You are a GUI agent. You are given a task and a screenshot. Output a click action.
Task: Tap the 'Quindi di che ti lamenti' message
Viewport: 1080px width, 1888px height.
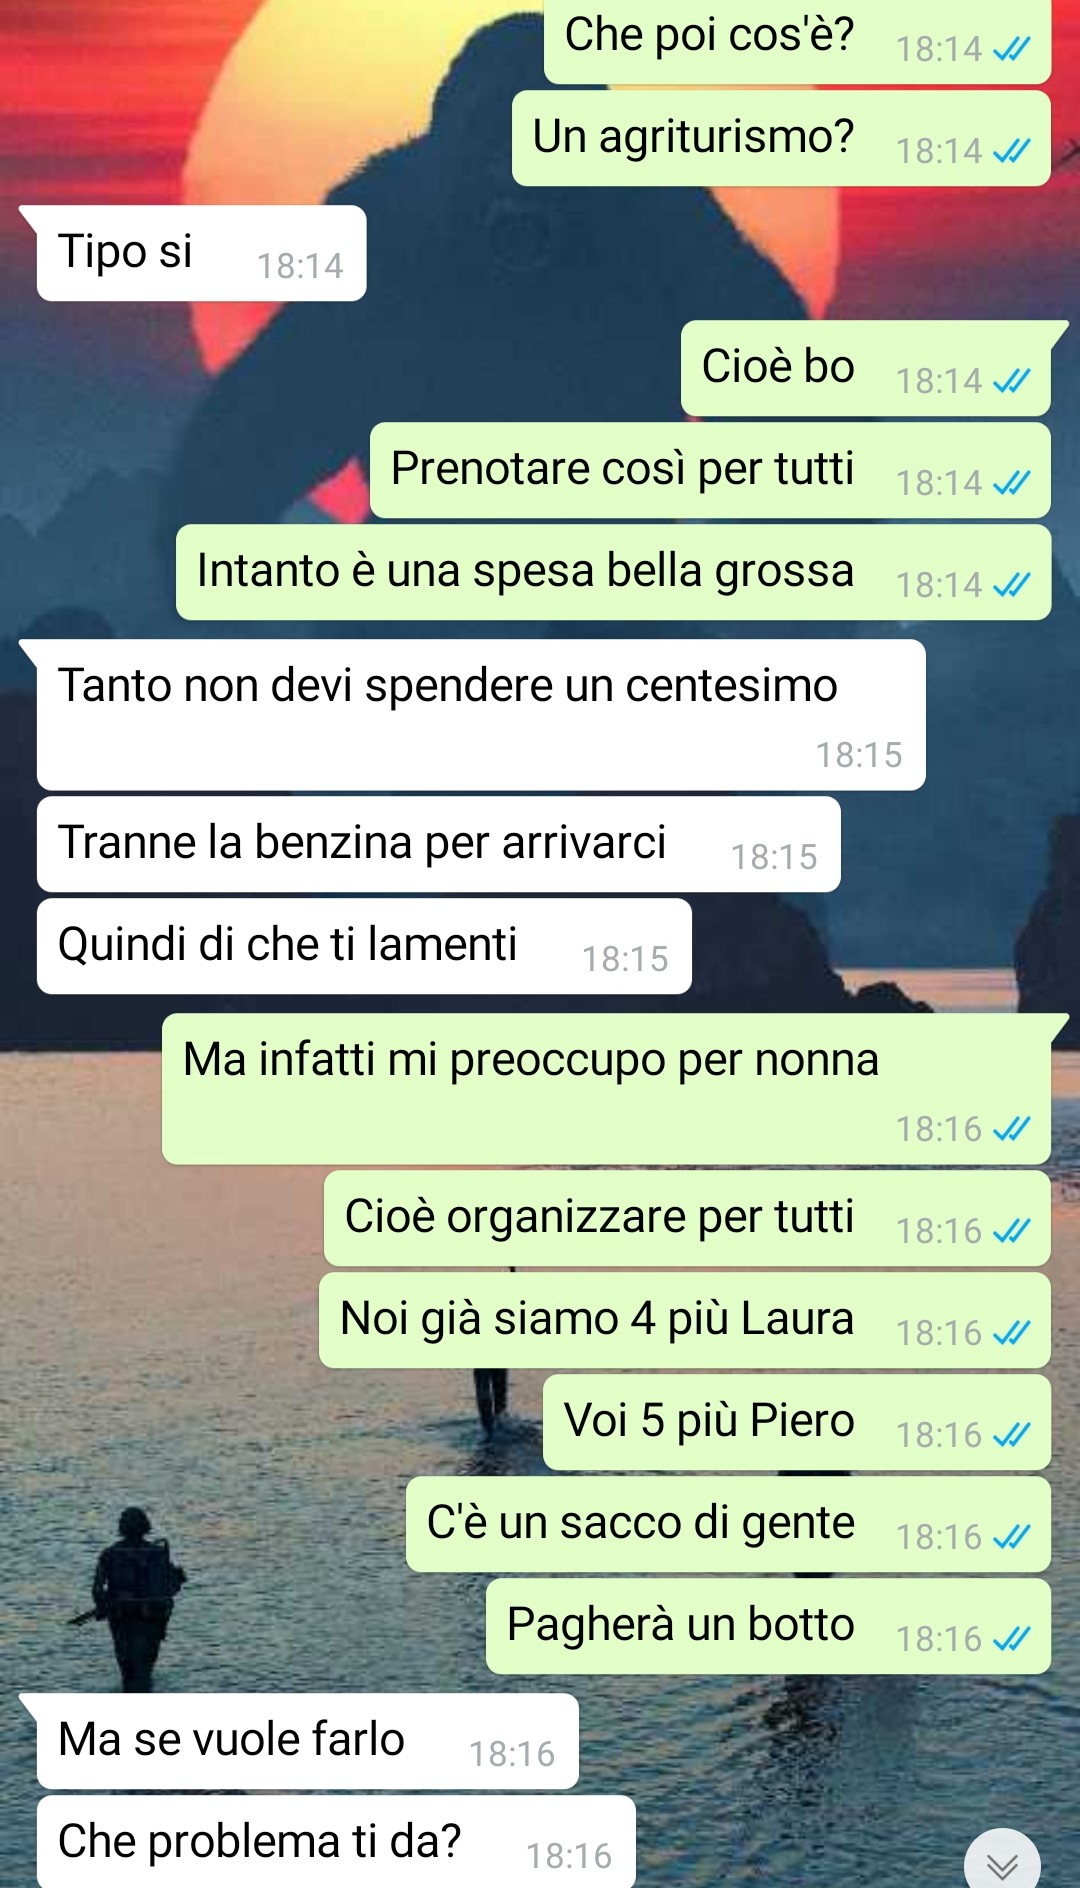pos(364,946)
